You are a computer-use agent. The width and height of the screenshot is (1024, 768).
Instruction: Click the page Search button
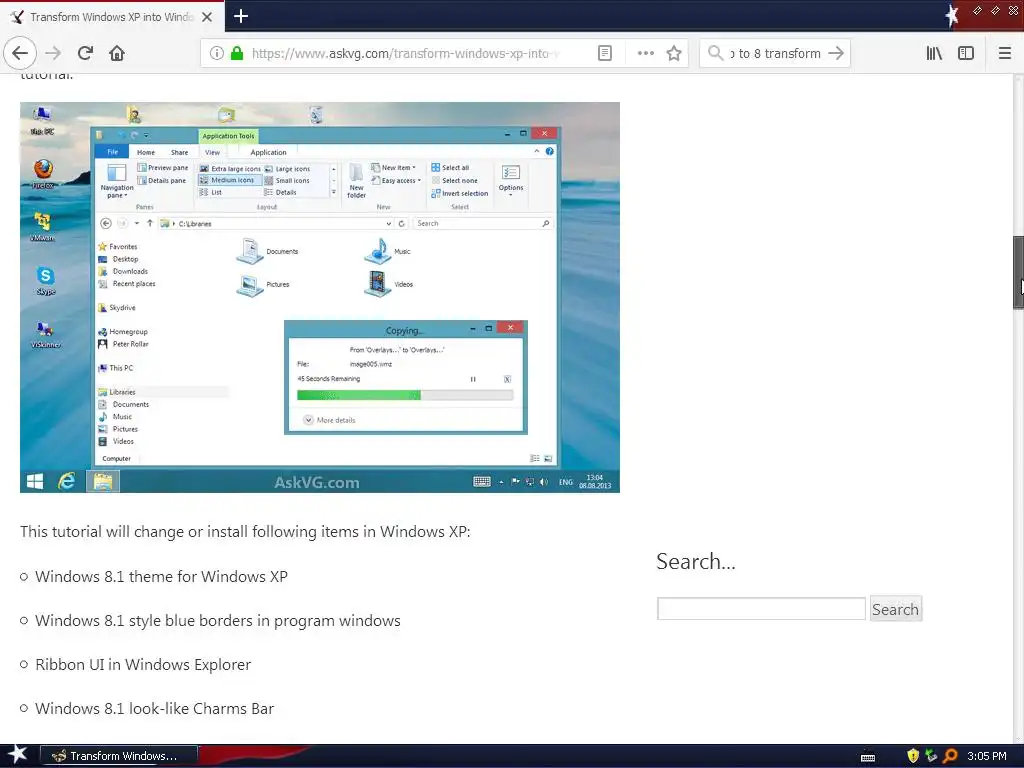coord(895,609)
